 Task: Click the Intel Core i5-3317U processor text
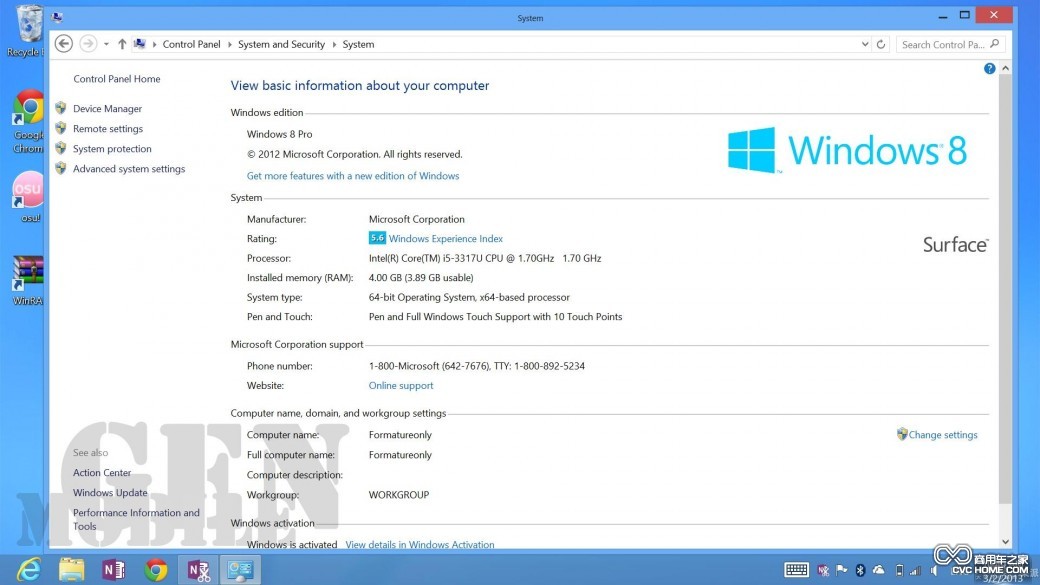pyautogui.click(x=485, y=258)
